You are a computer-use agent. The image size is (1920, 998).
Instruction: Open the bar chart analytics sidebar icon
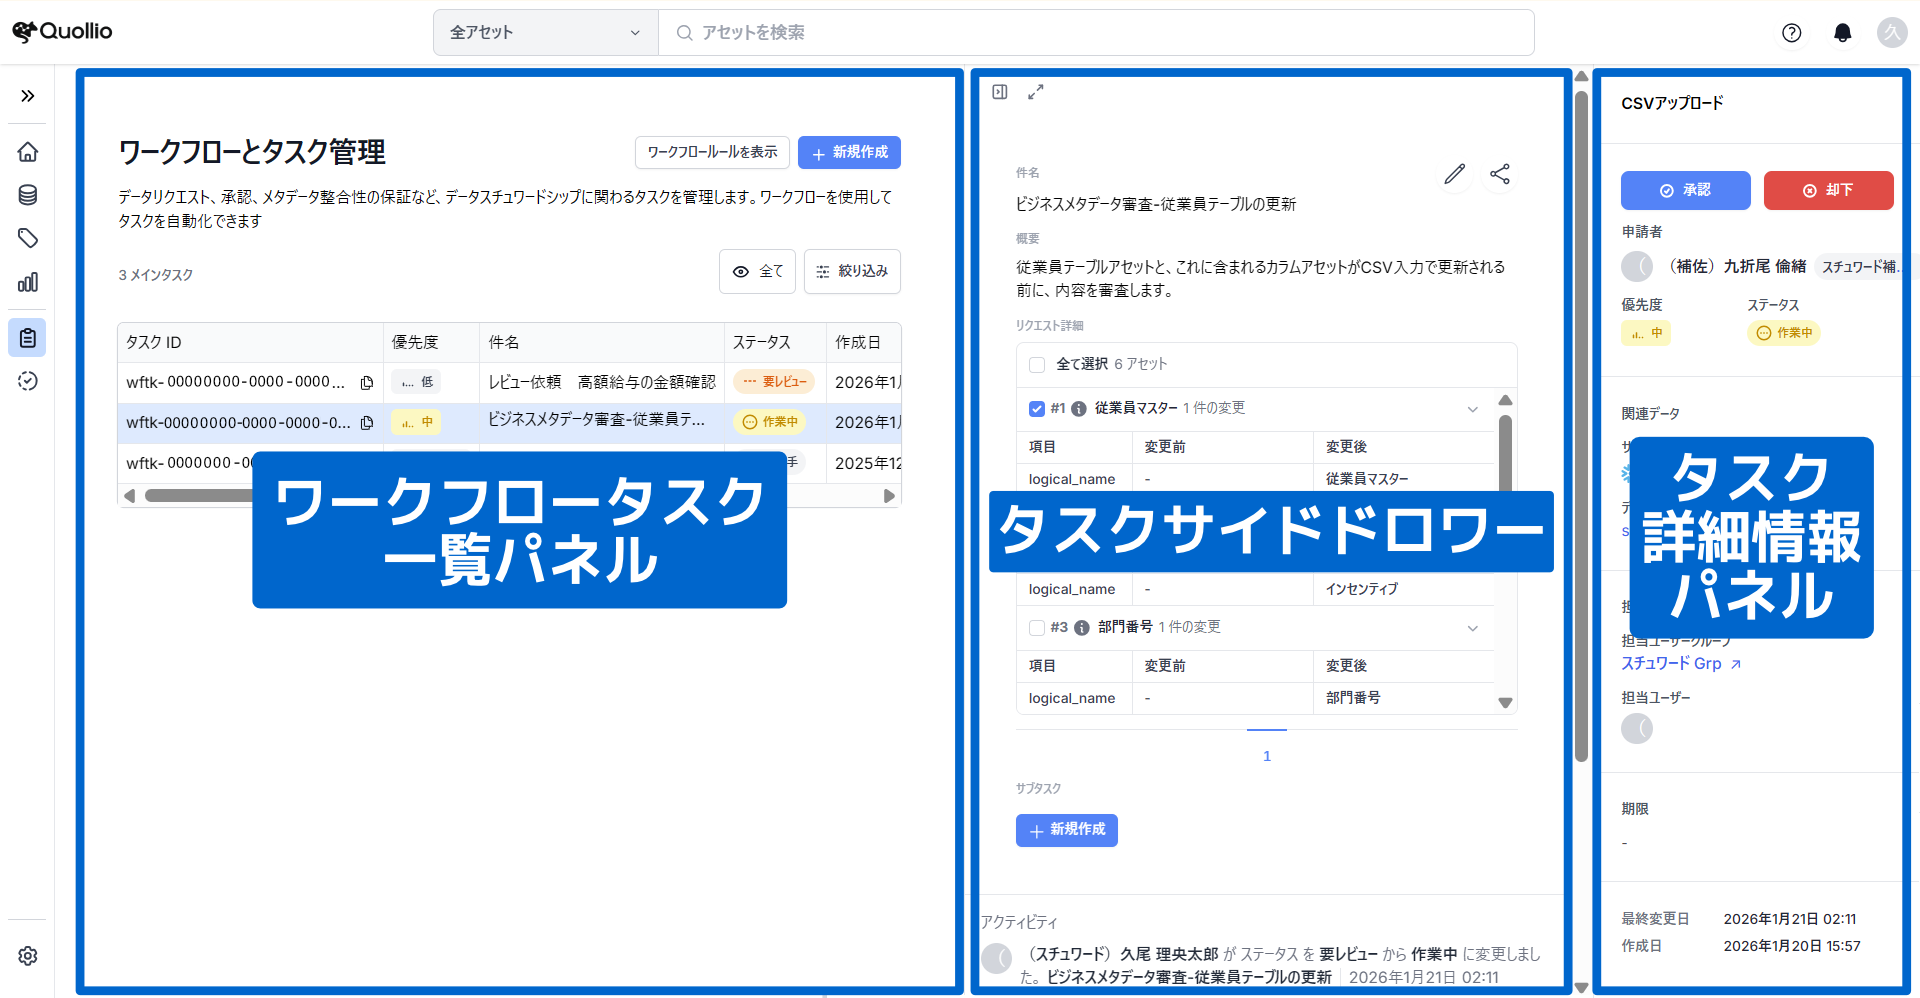point(28,282)
